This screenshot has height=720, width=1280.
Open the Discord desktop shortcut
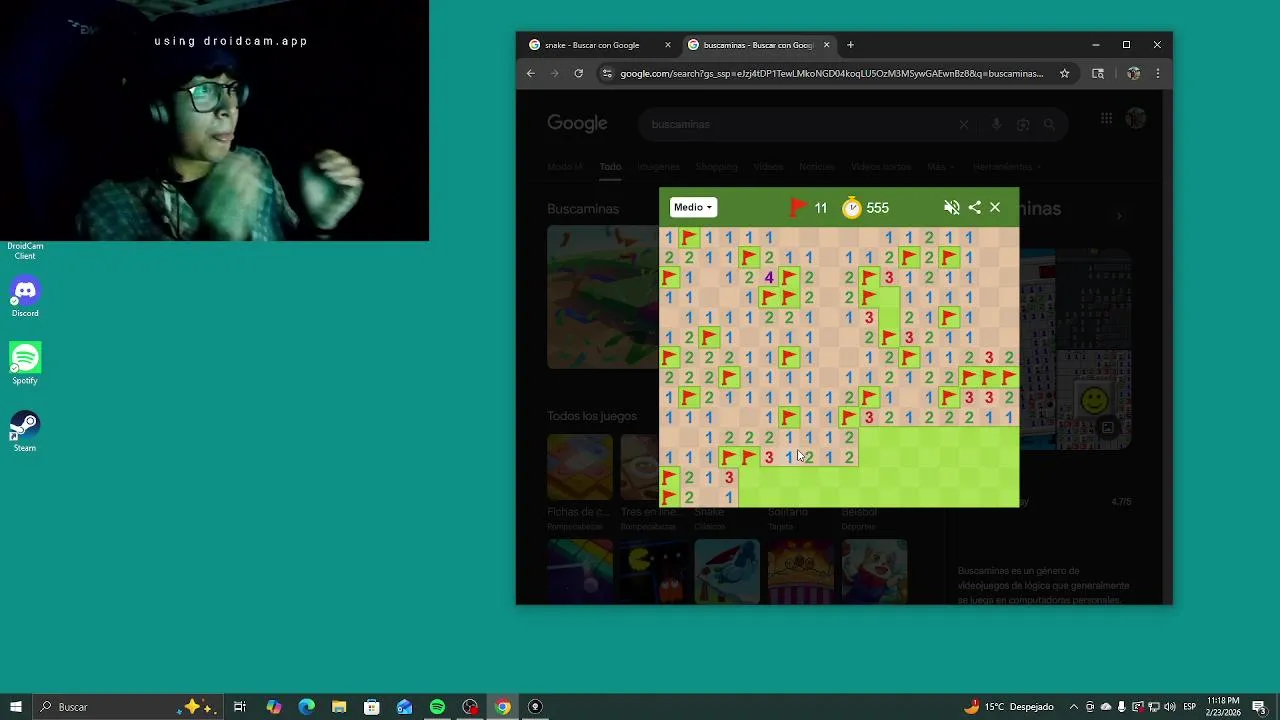(25, 297)
